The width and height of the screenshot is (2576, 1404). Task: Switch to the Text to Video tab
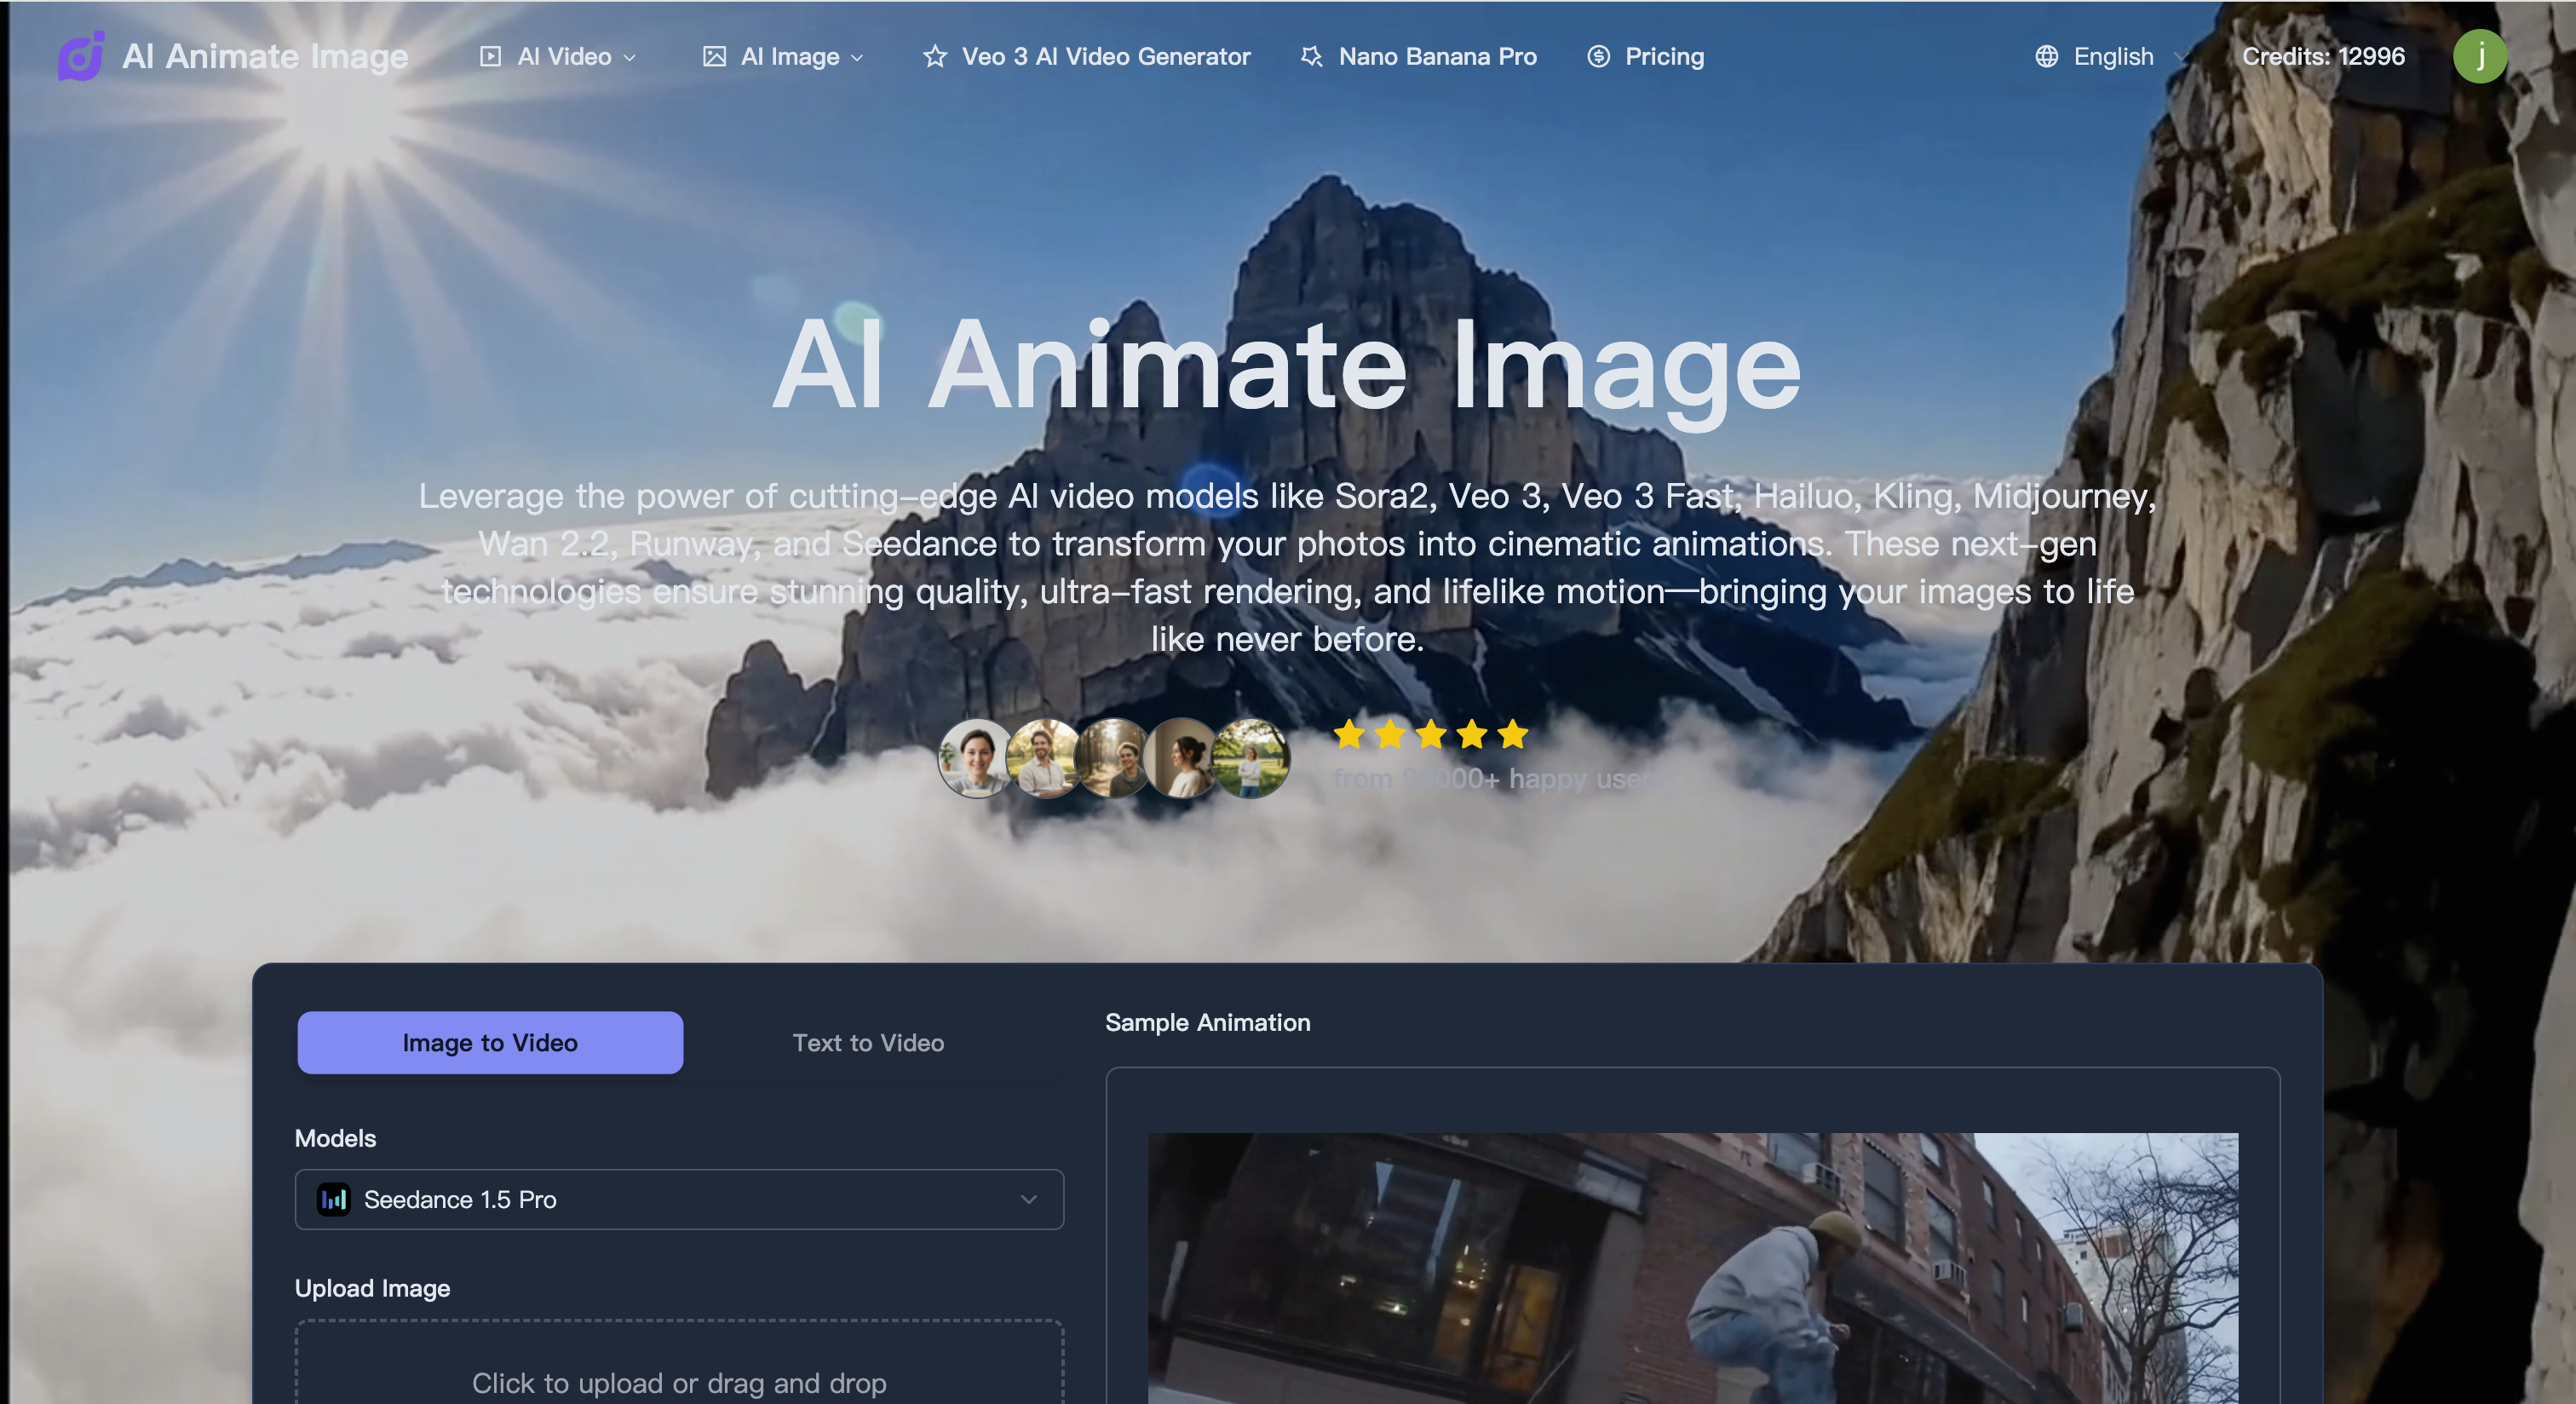(868, 1042)
